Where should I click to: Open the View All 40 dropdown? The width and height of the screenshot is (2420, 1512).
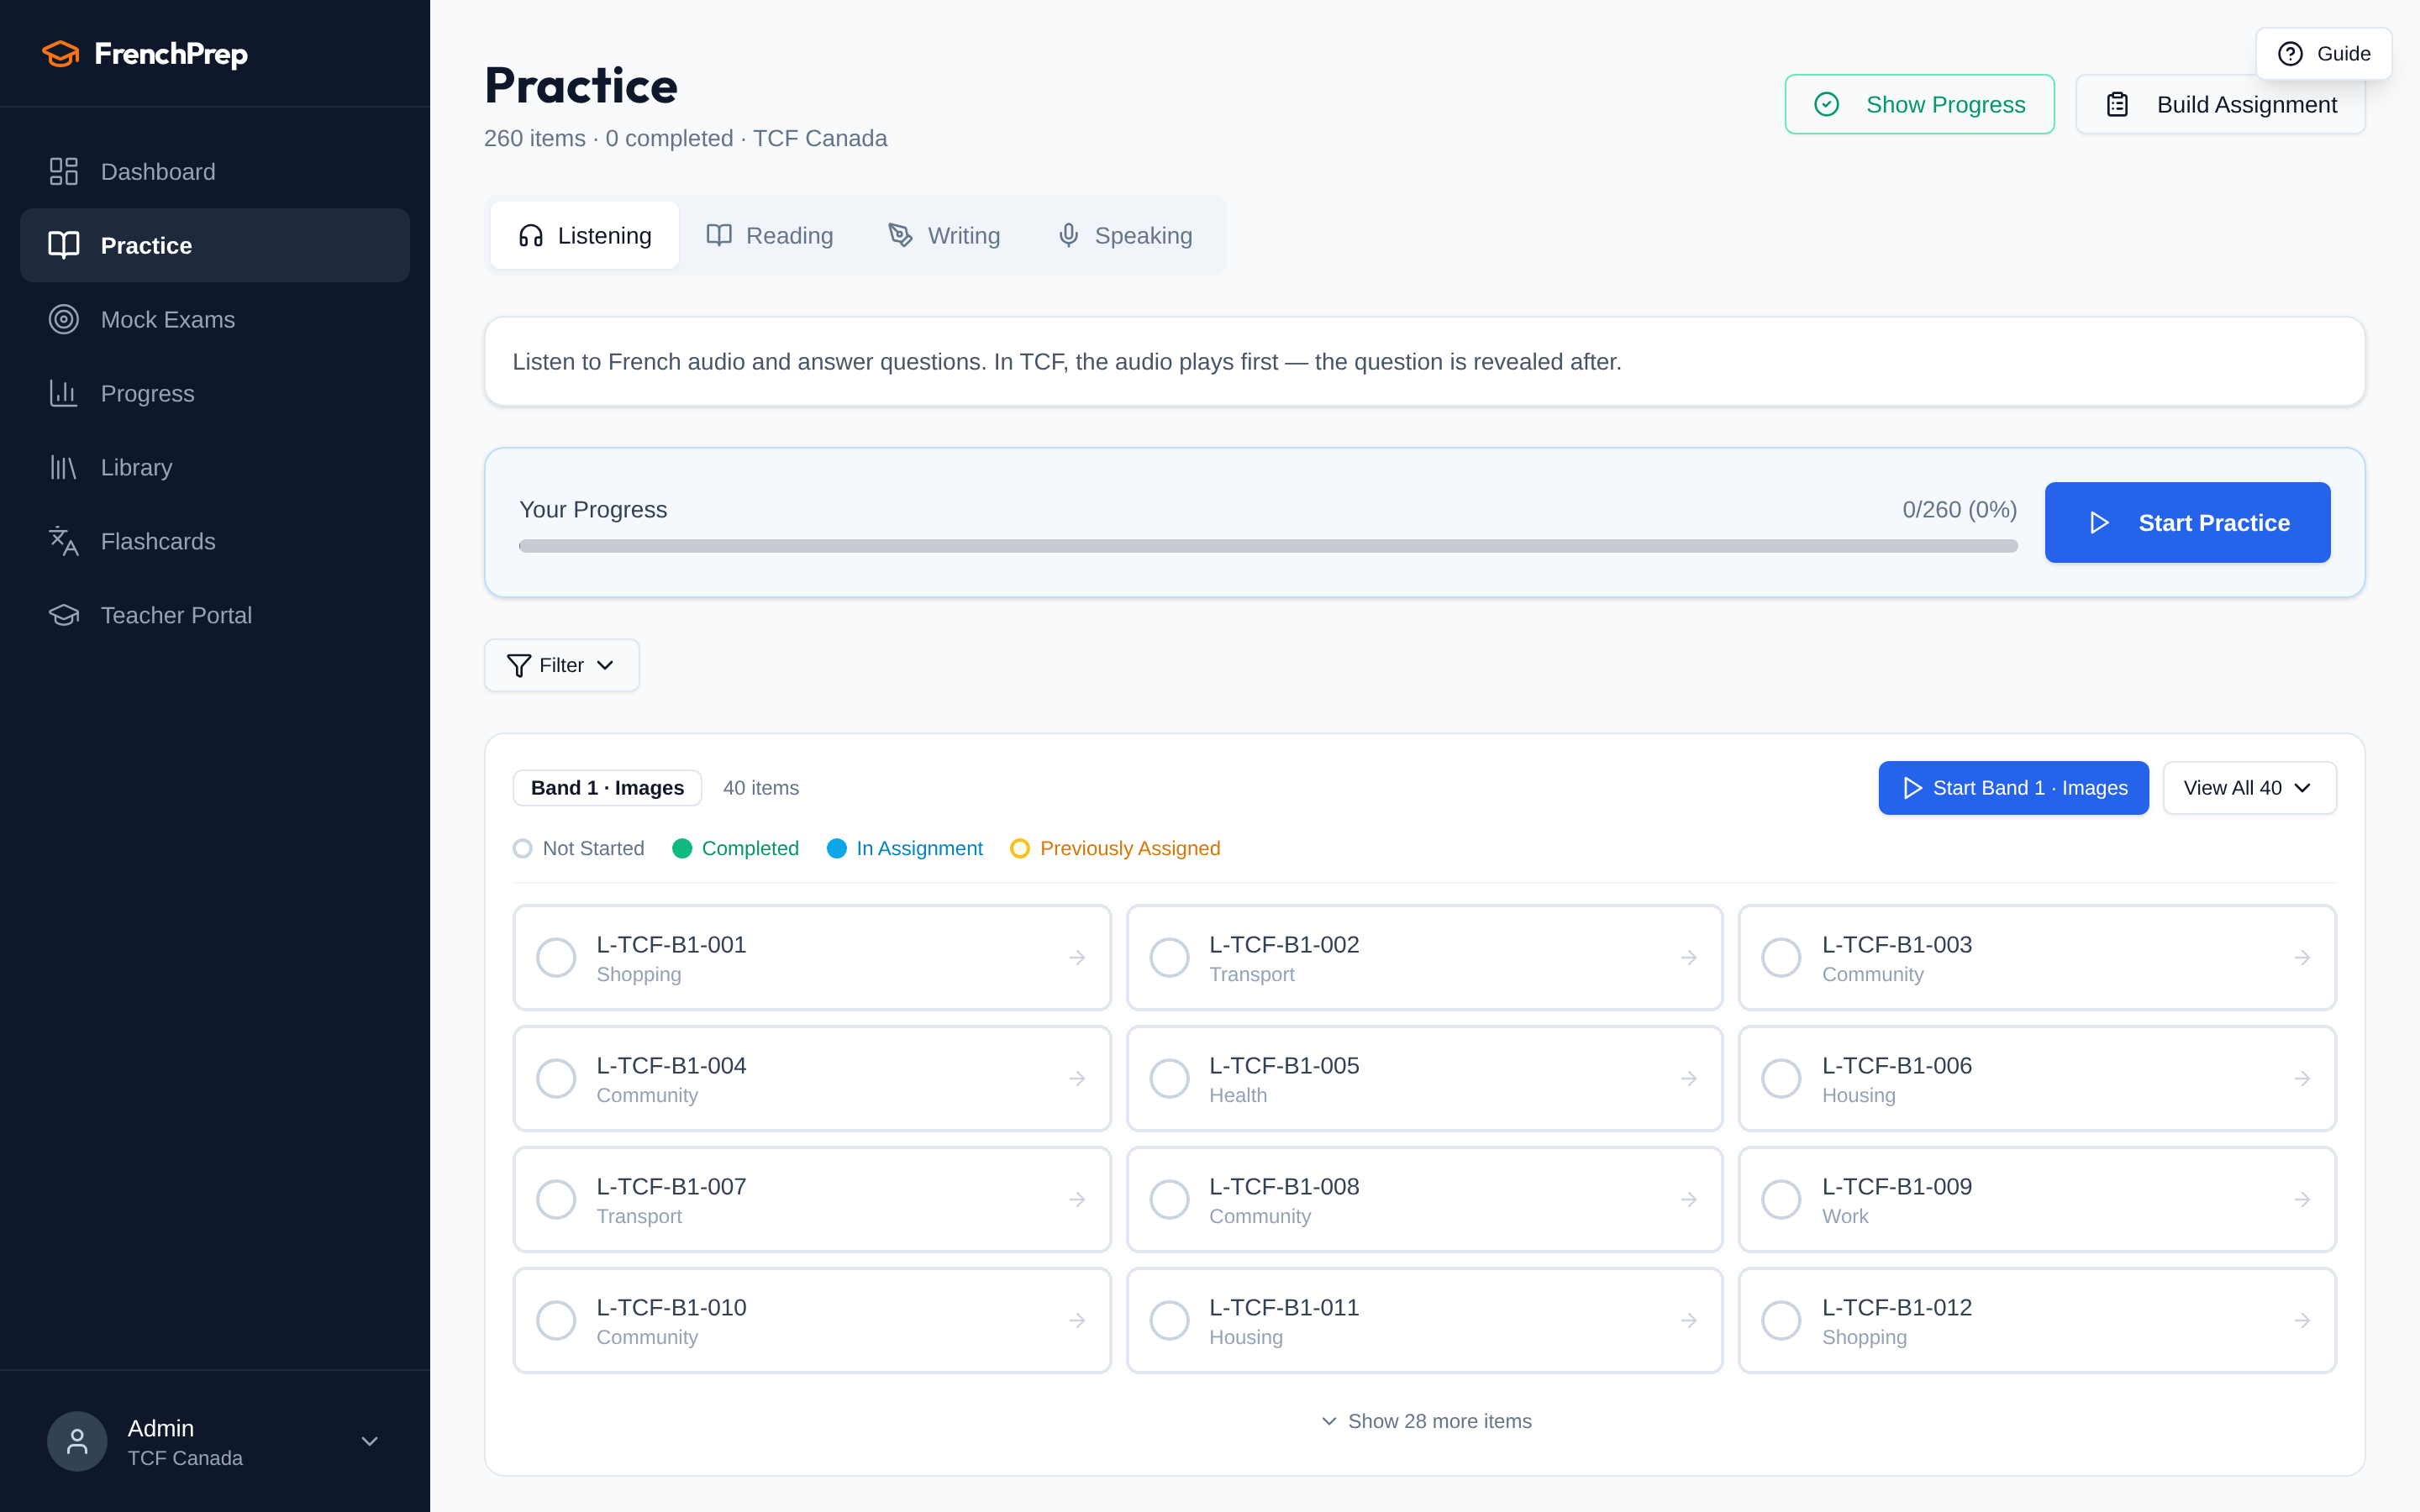(2249, 788)
